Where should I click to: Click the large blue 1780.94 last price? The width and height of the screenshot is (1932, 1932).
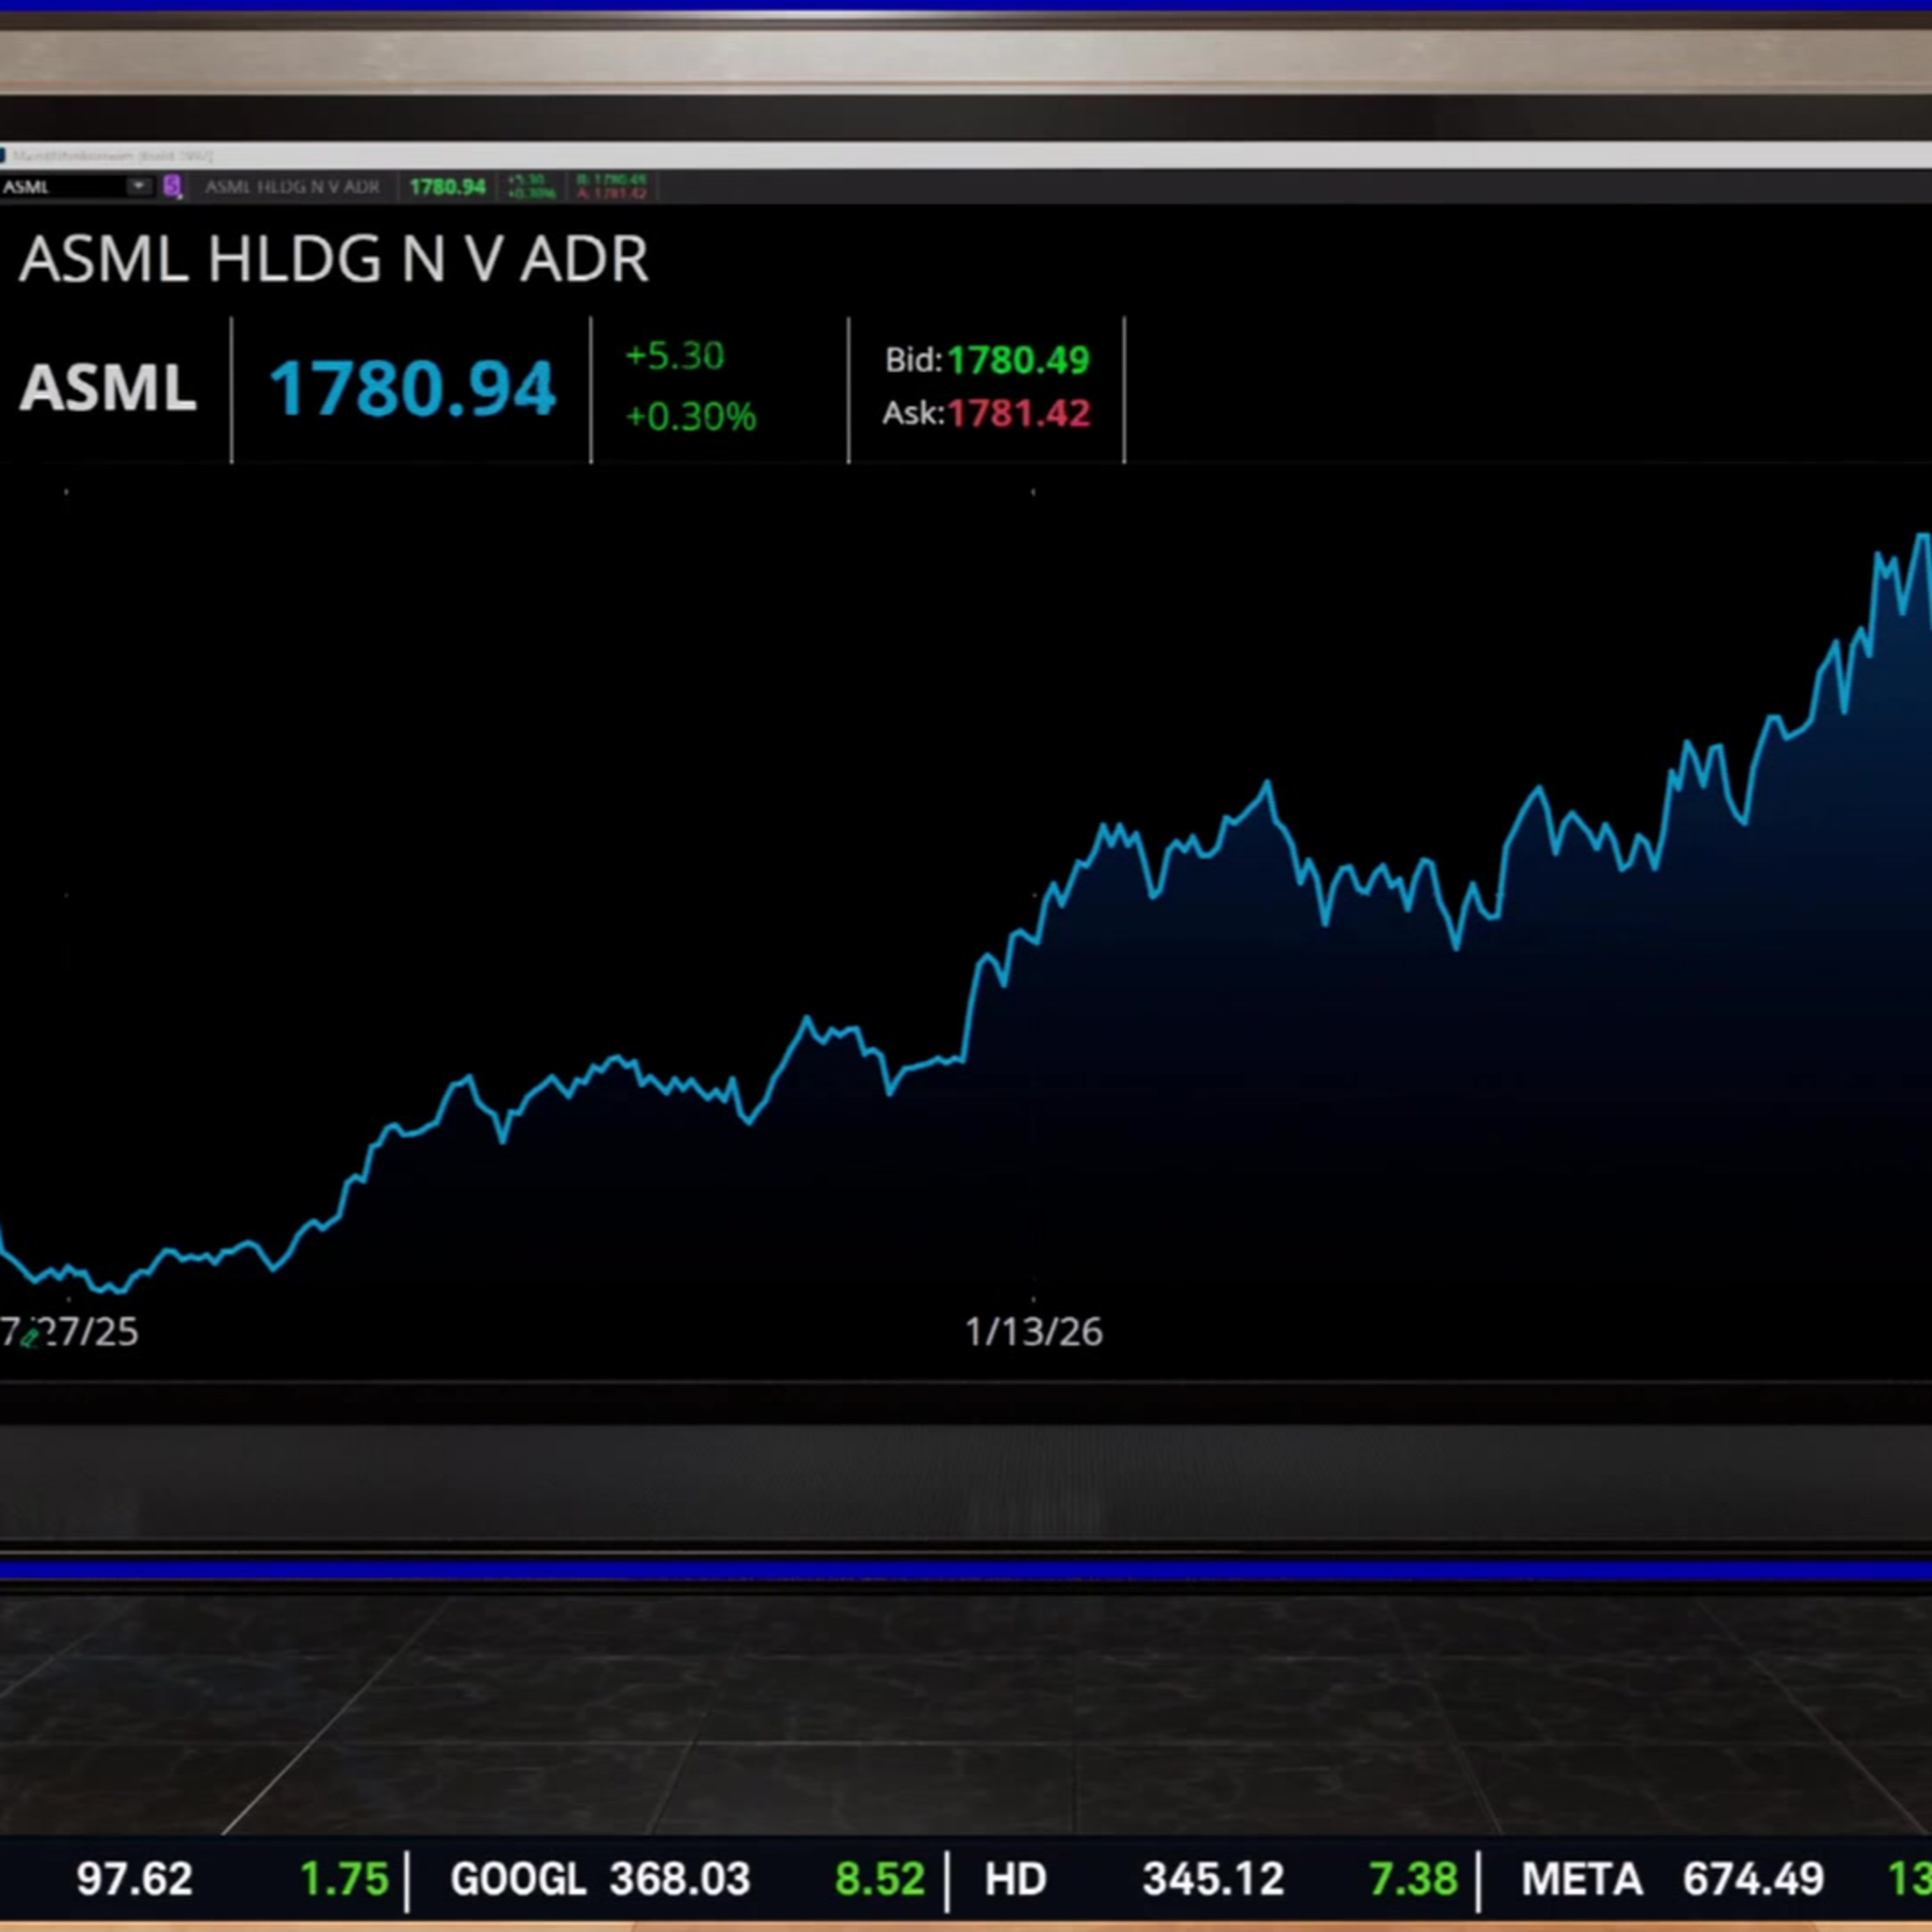tap(412, 388)
